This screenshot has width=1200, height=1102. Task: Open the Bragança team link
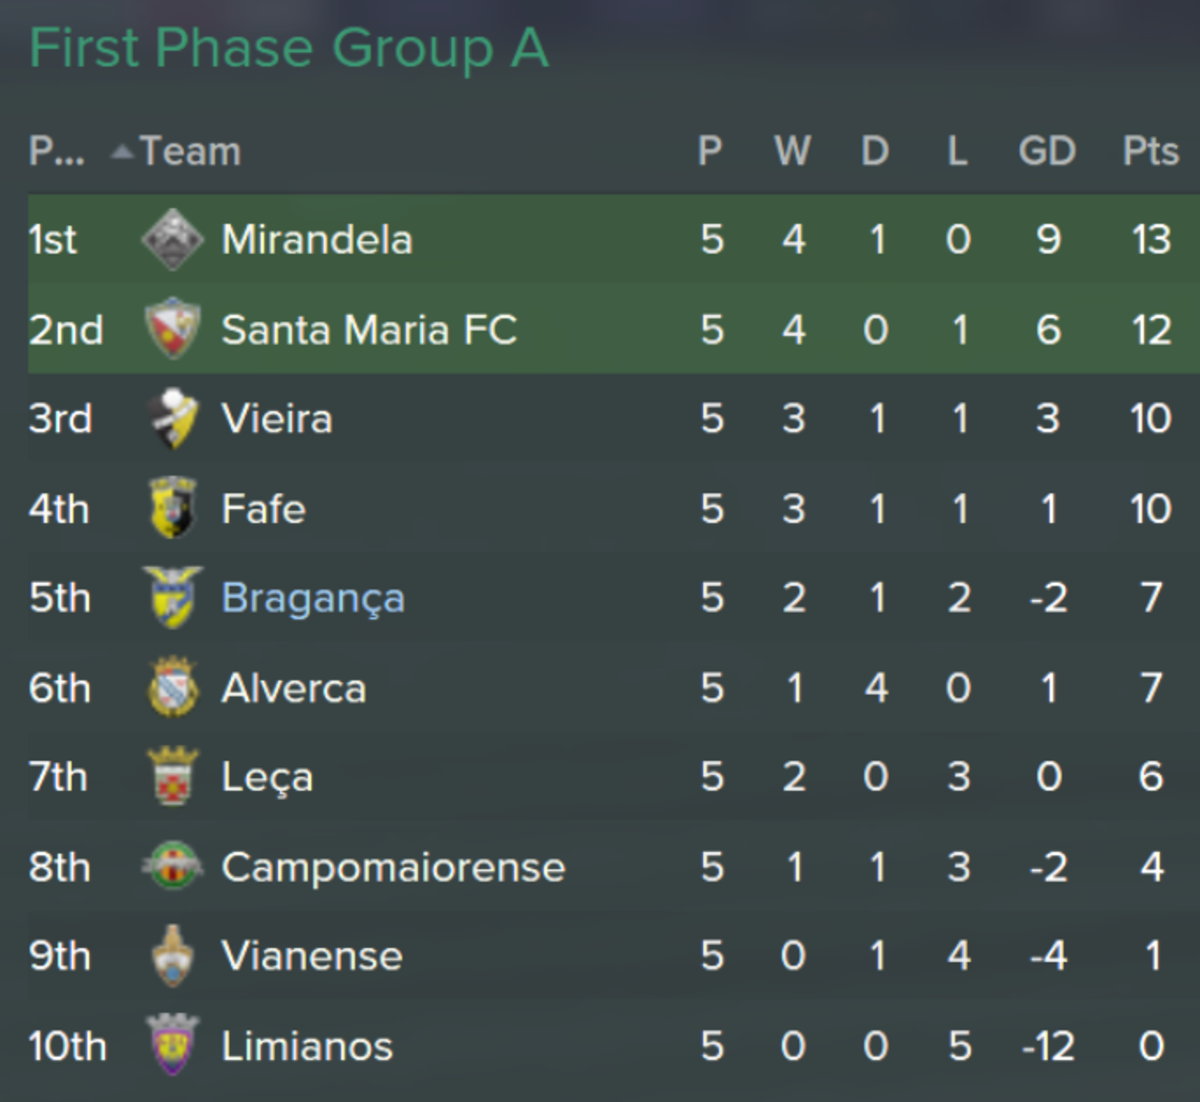pyautogui.click(x=313, y=599)
